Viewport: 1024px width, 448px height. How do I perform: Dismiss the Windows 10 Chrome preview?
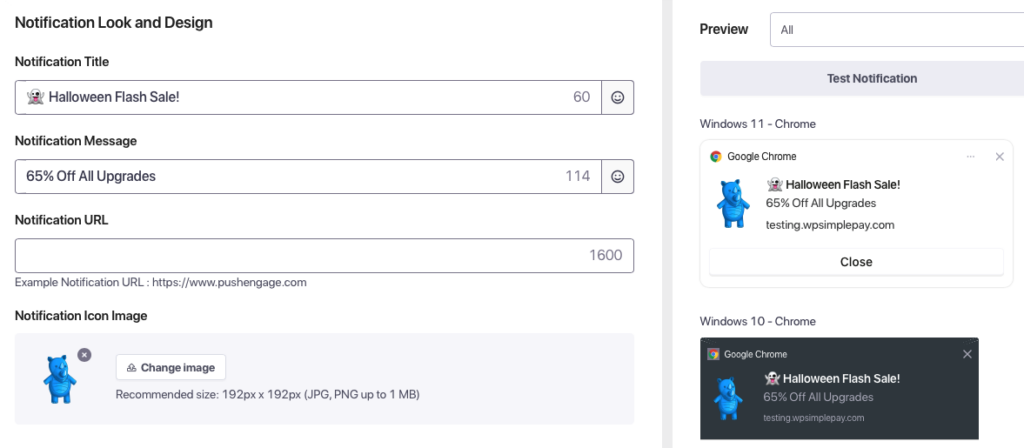(x=967, y=354)
